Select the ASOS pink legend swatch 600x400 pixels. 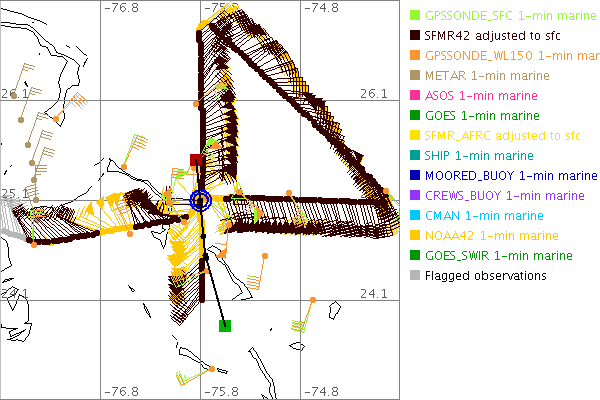(x=415, y=96)
